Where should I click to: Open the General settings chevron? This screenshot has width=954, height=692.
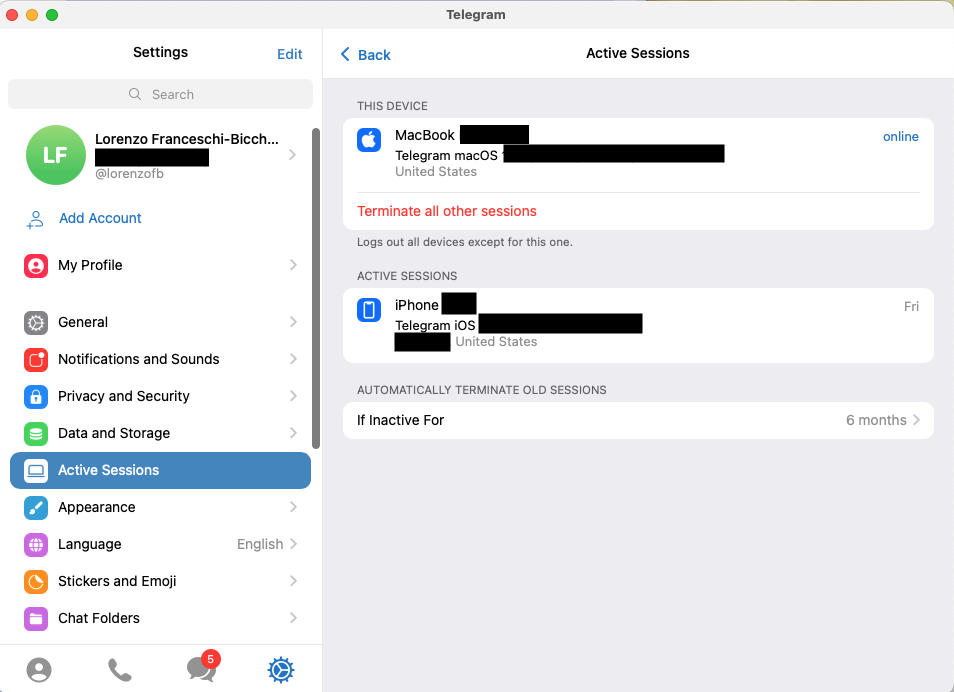click(292, 322)
